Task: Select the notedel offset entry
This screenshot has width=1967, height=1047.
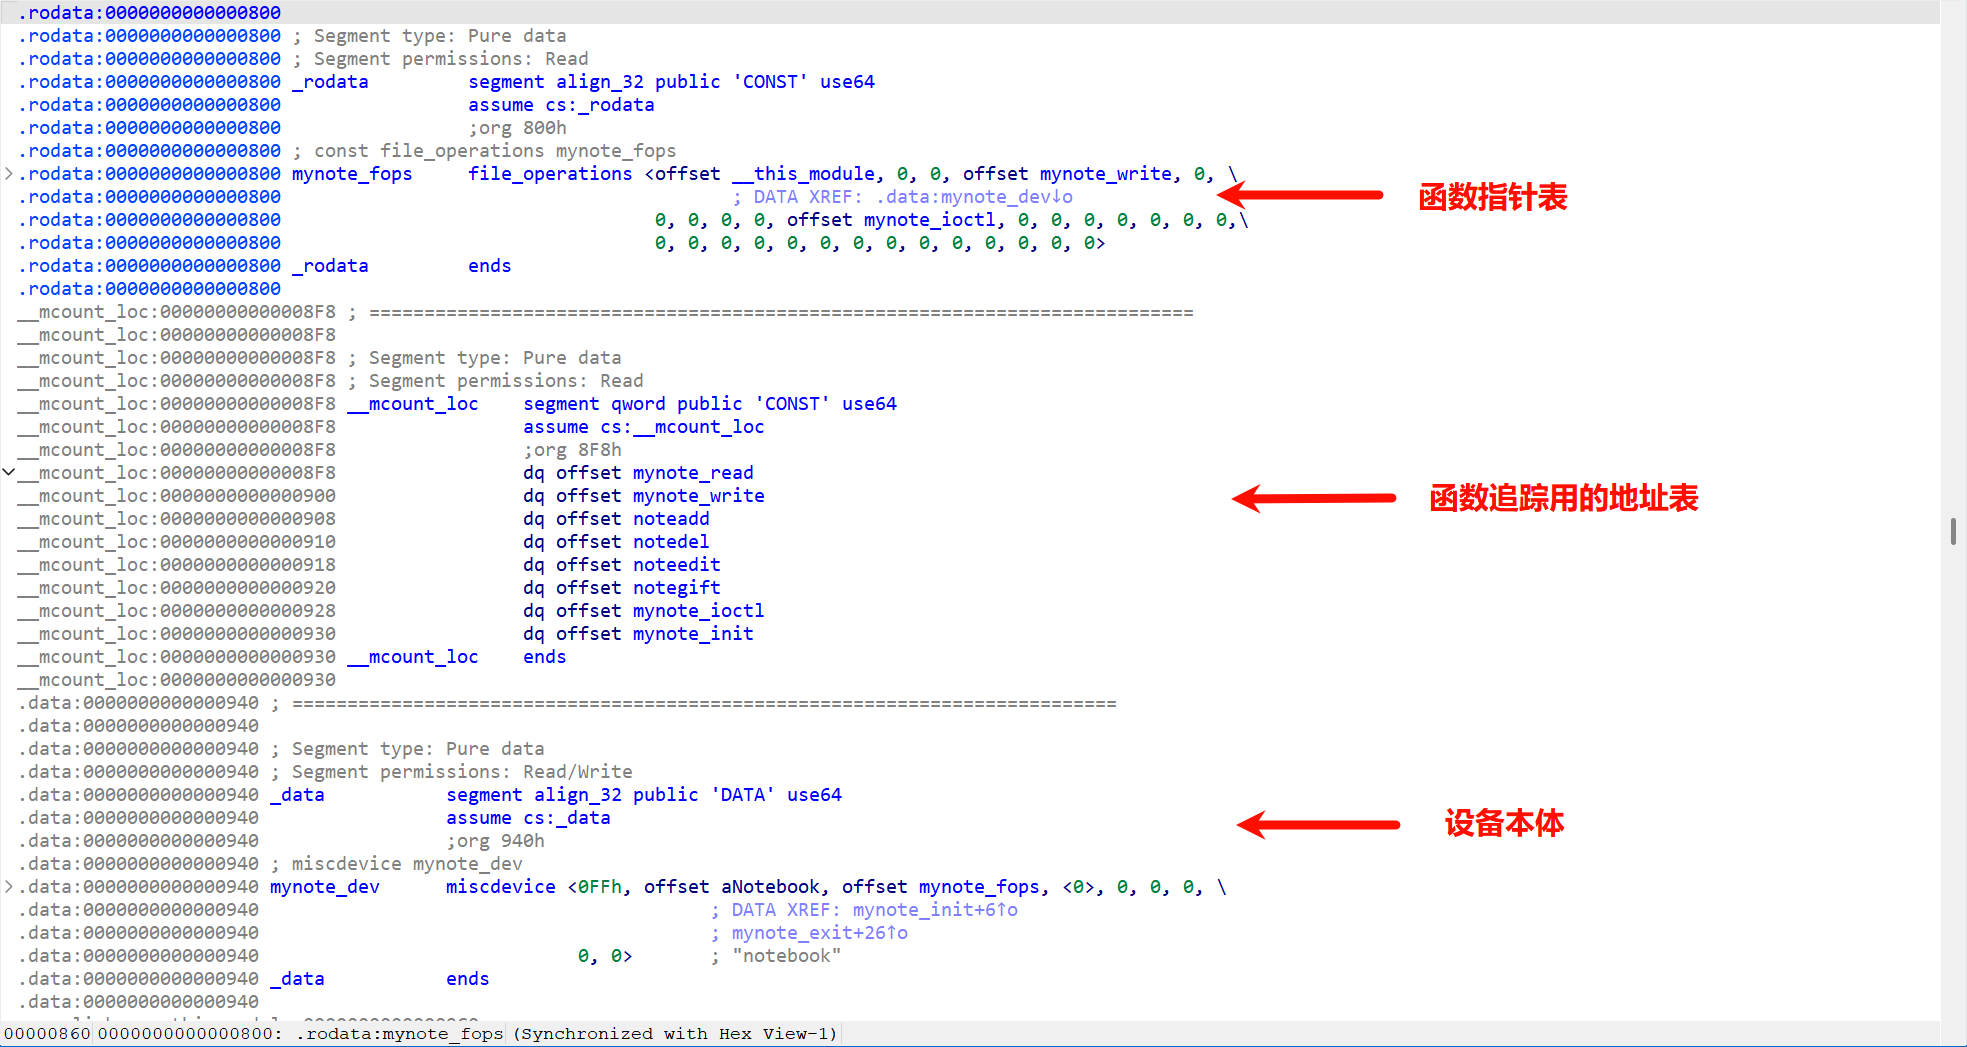Action: coord(670,542)
